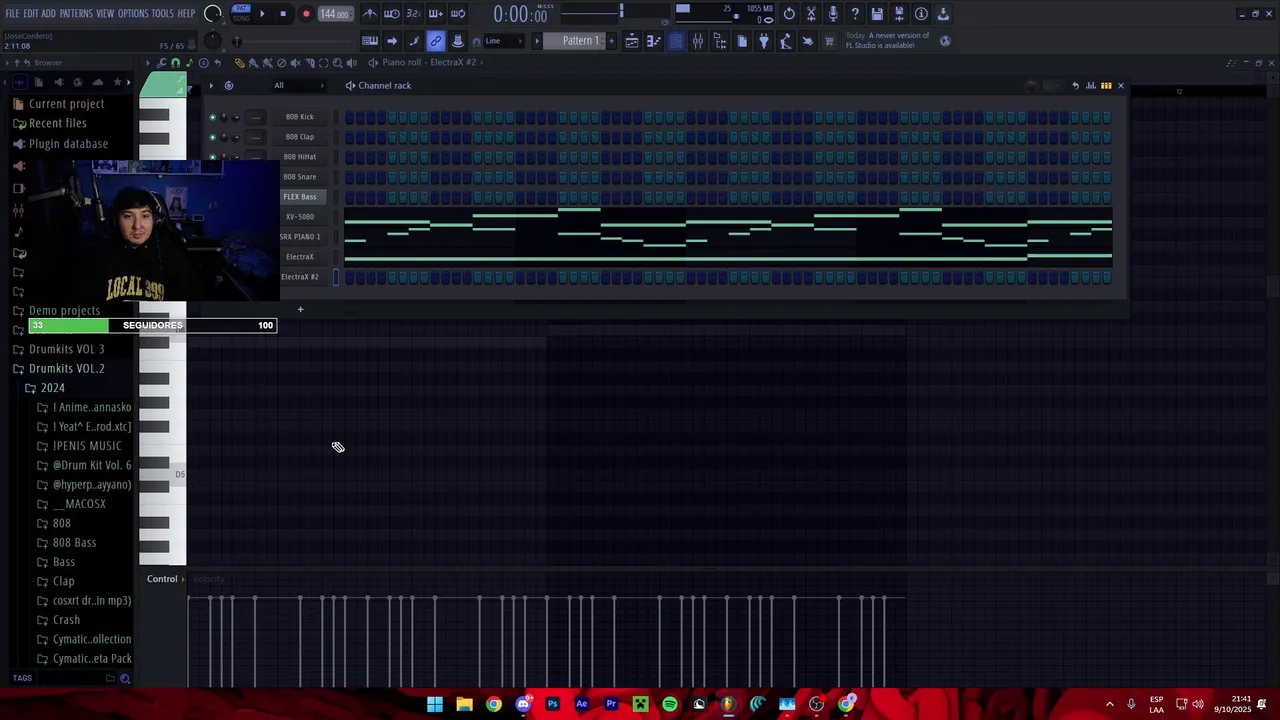
Task: Open the playlist view icon
Action: (632, 41)
